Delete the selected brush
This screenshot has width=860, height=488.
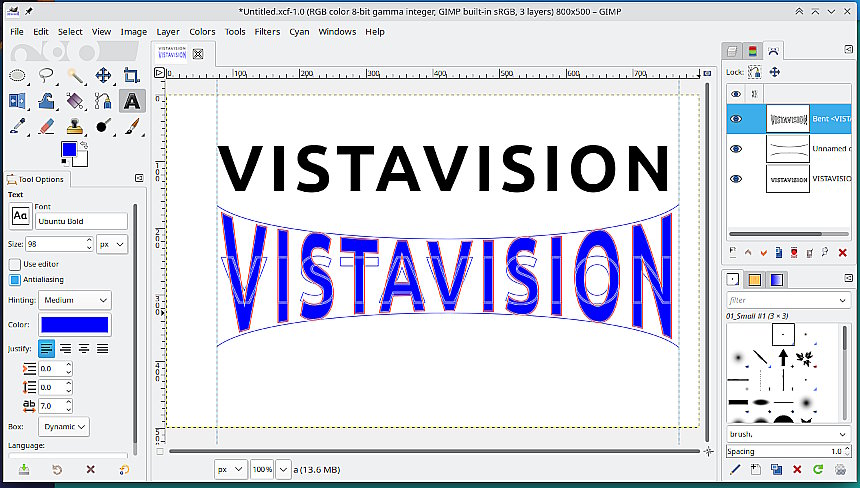pos(797,469)
